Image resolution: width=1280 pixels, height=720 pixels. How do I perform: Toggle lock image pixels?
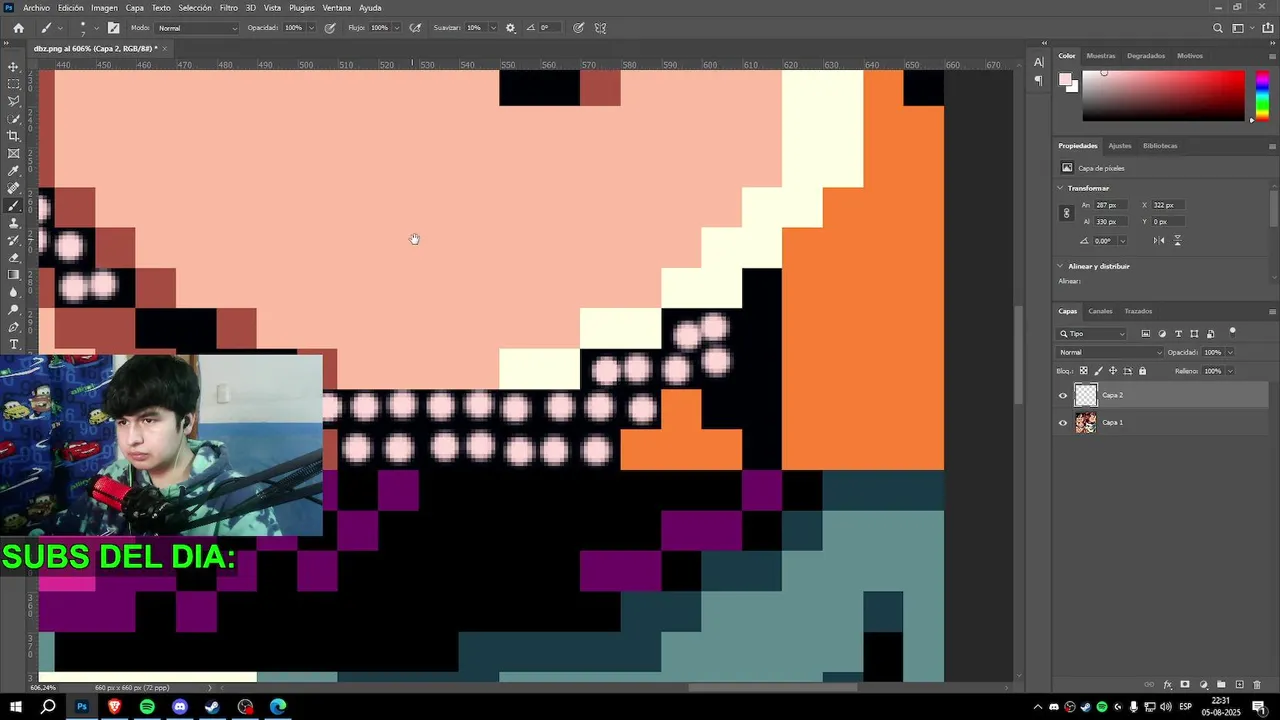[1098, 371]
